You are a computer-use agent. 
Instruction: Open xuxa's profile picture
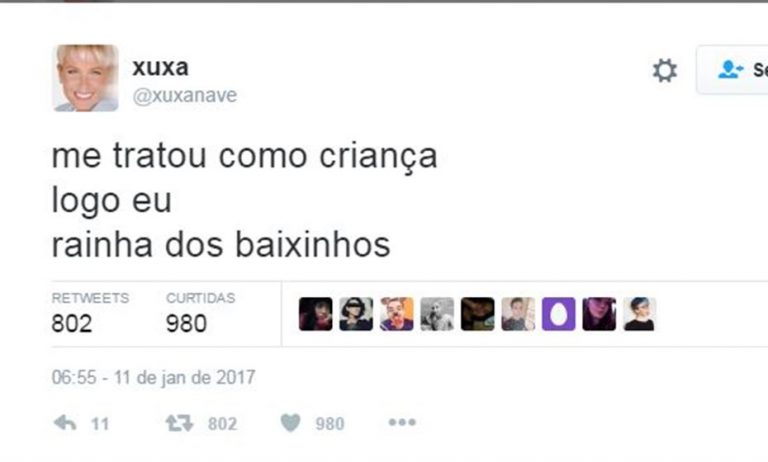(86, 78)
